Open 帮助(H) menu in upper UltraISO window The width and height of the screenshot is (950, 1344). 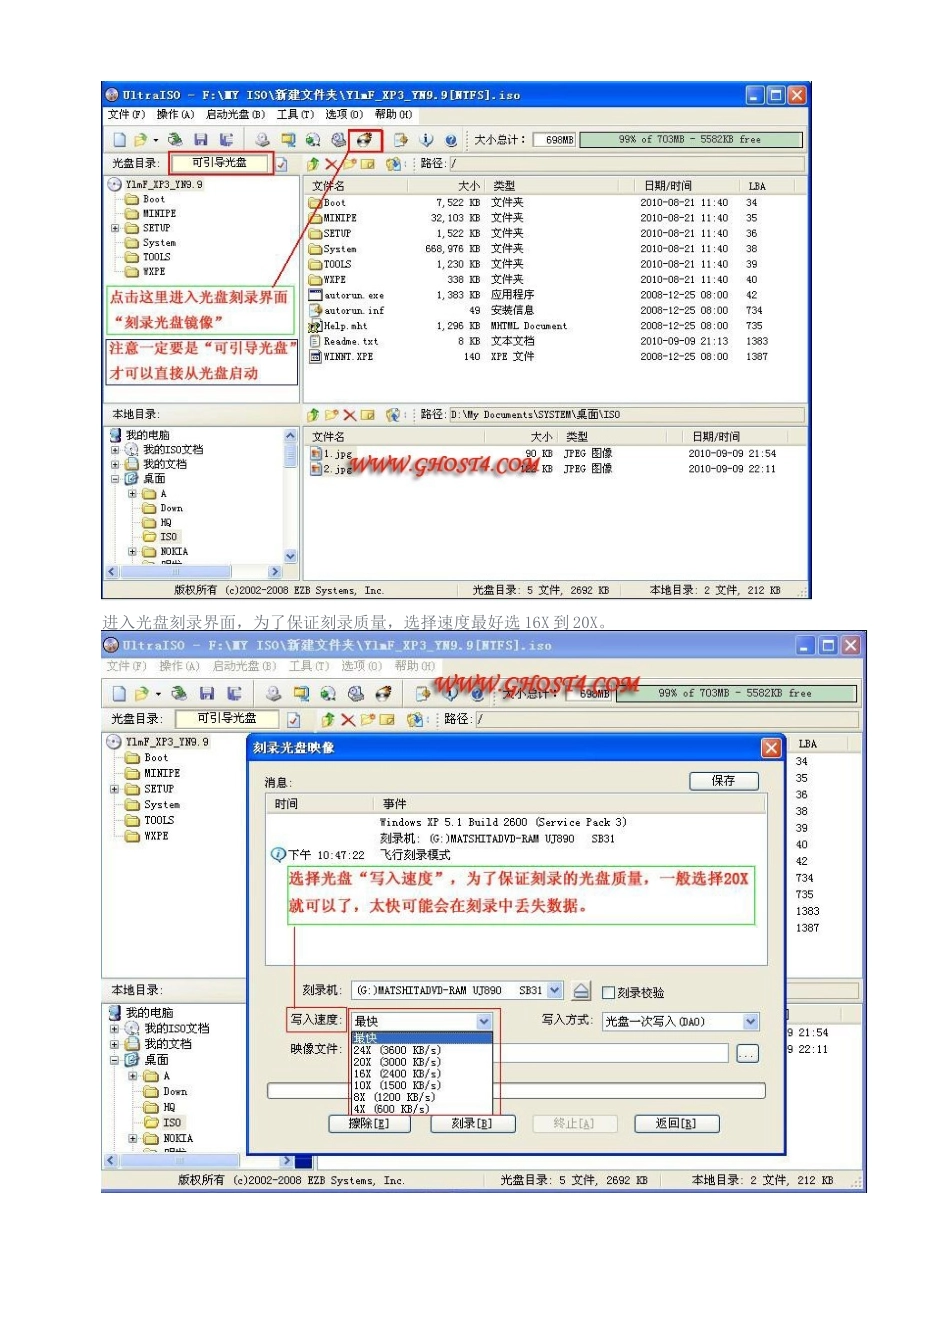click(393, 115)
